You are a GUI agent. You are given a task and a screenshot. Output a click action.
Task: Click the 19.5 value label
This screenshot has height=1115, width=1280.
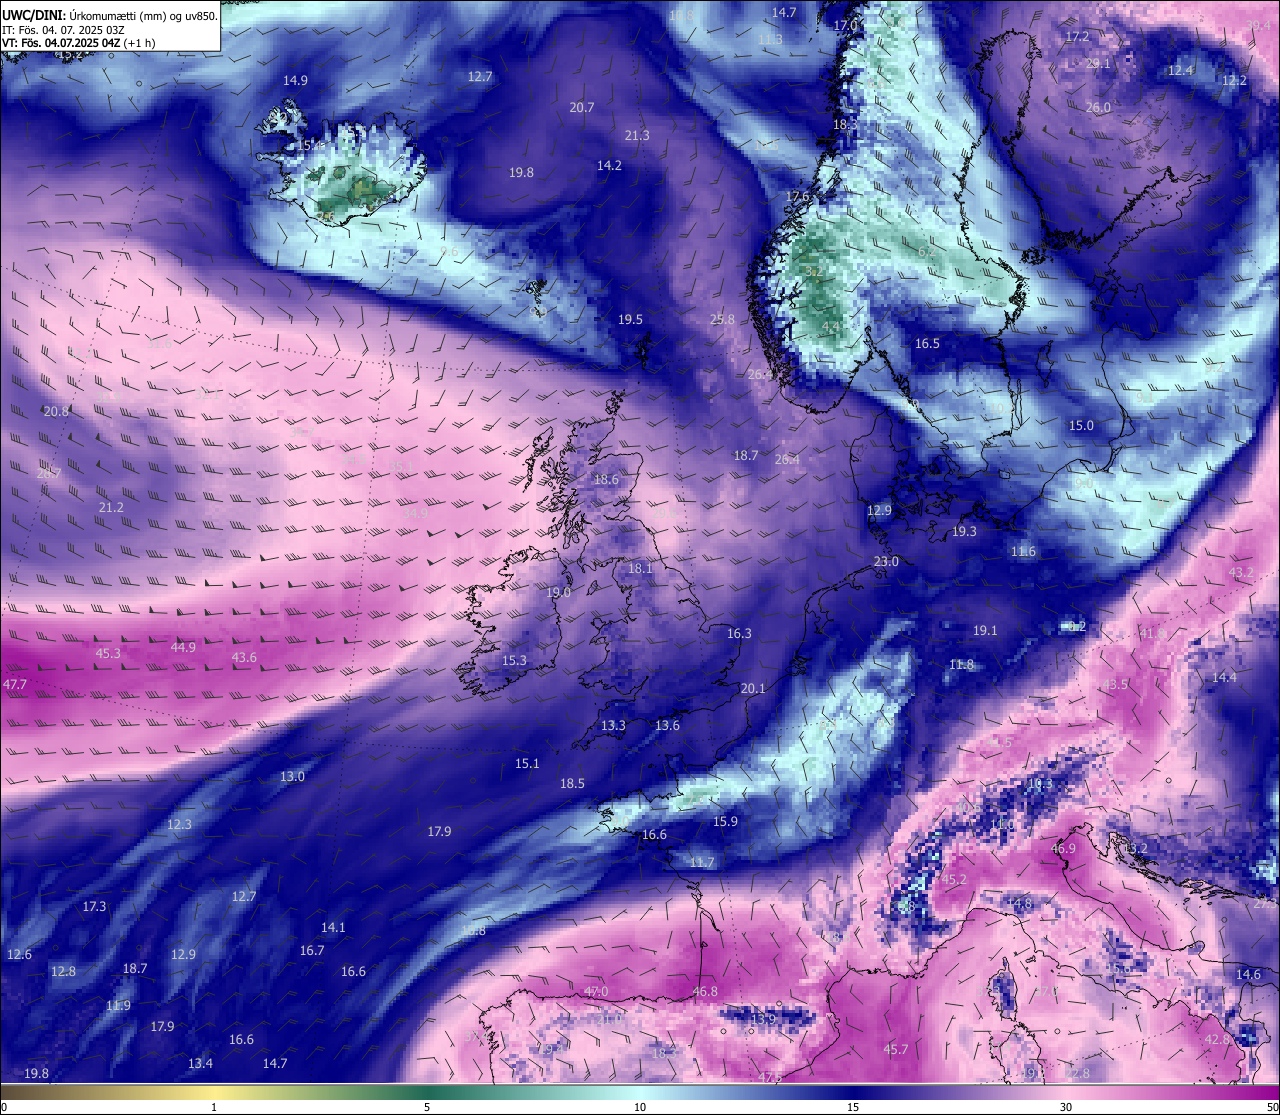[630, 319]
